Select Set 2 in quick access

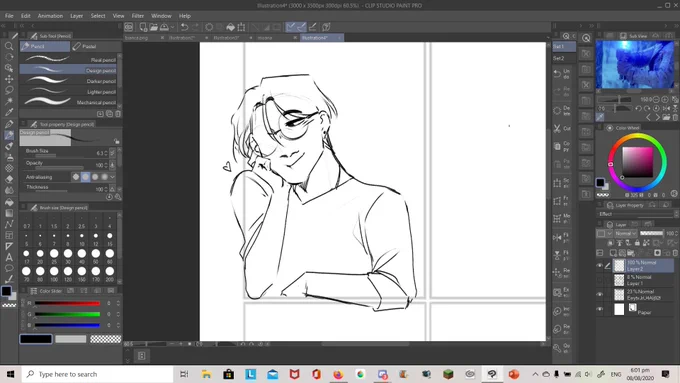564,58
